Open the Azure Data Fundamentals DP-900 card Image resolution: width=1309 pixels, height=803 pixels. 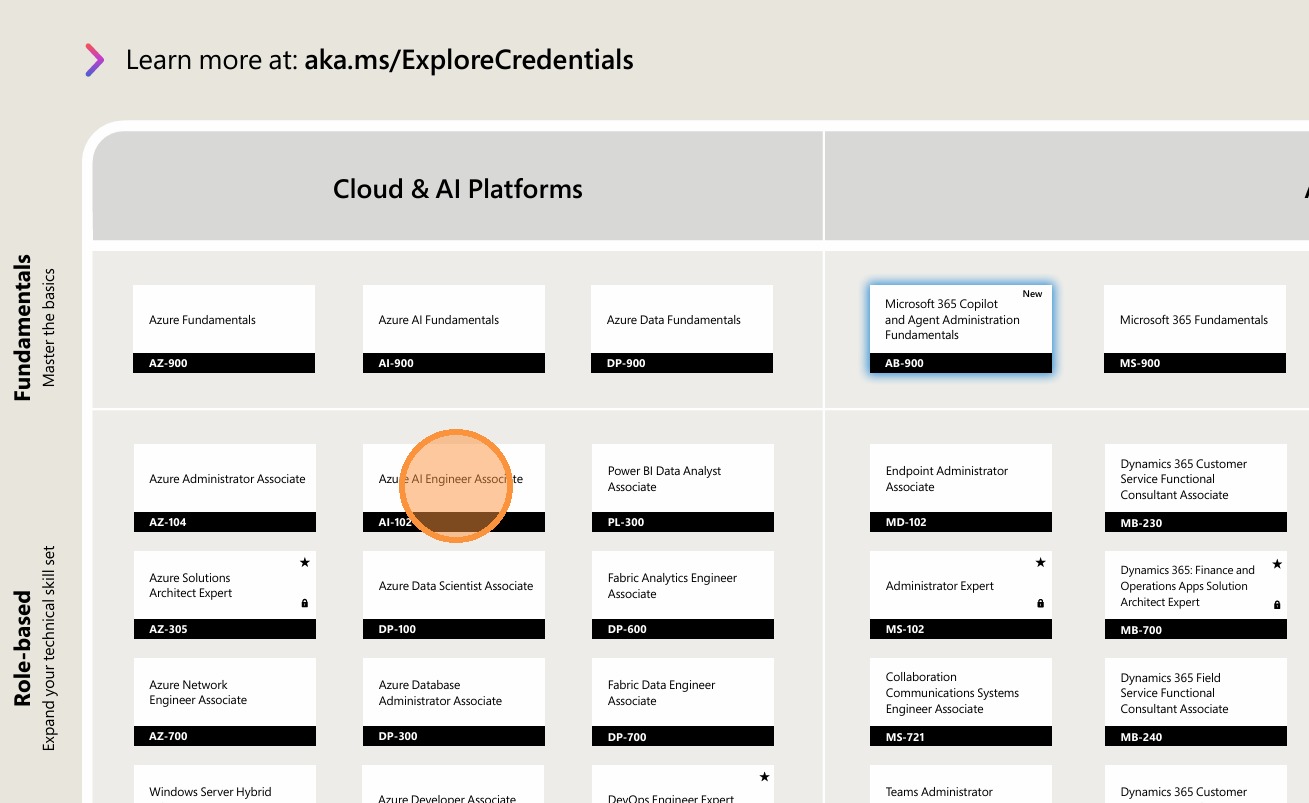(682, 329)
